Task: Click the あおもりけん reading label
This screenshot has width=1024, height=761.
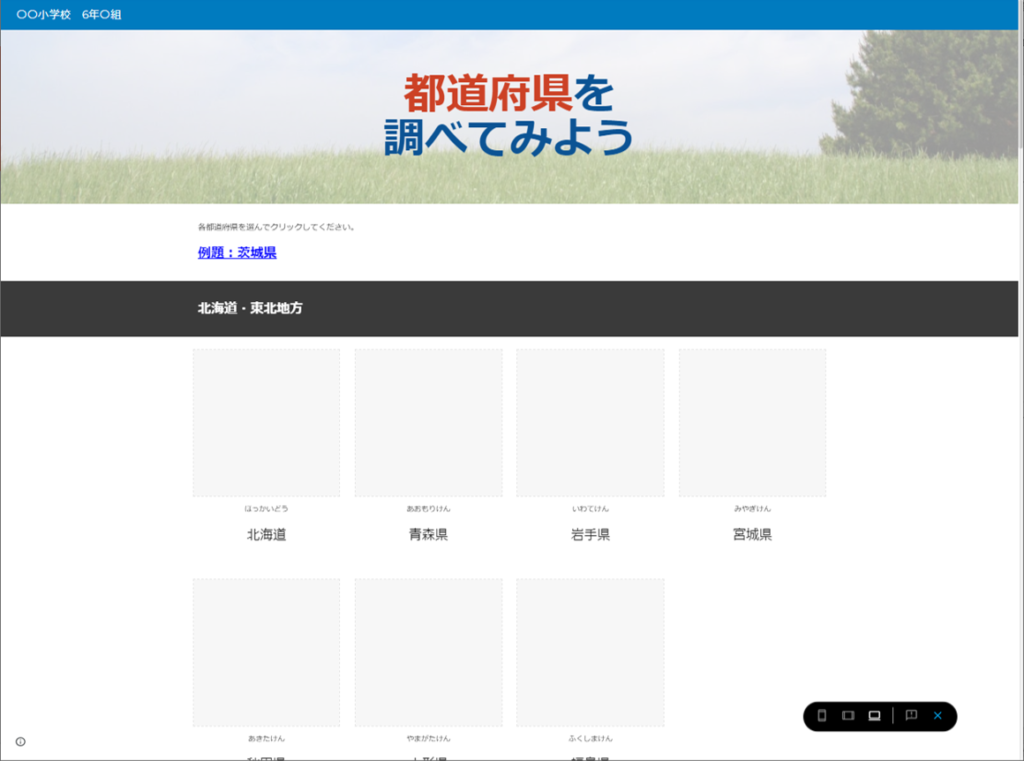Action: pyautogui.click(x=428, y=508)
